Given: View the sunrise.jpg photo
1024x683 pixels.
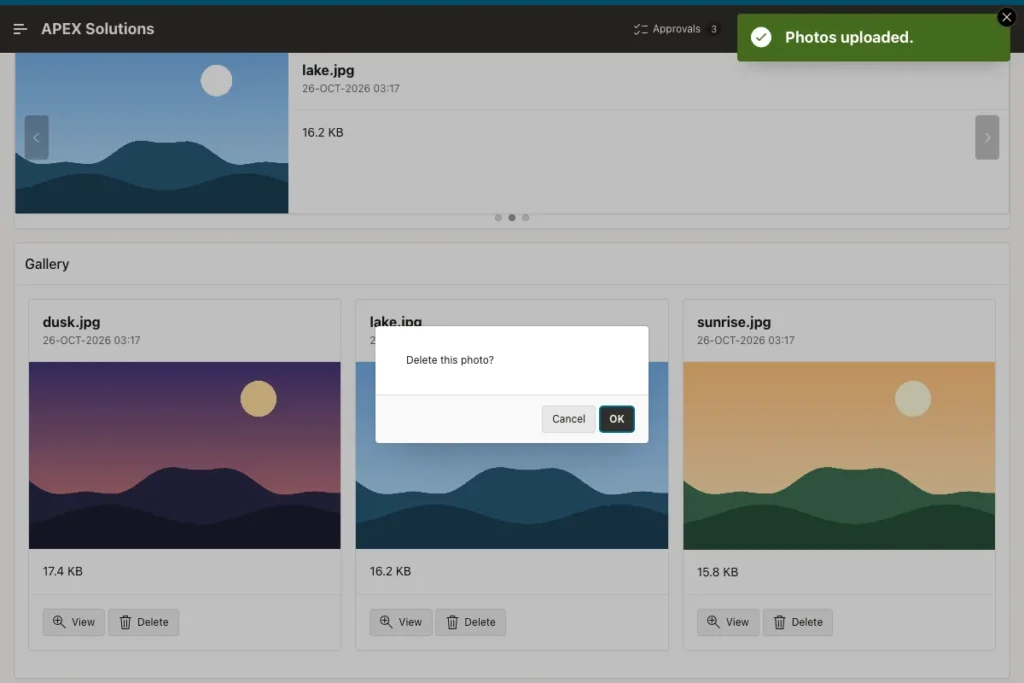Looking at the screenshot, I should coord(728,622).
